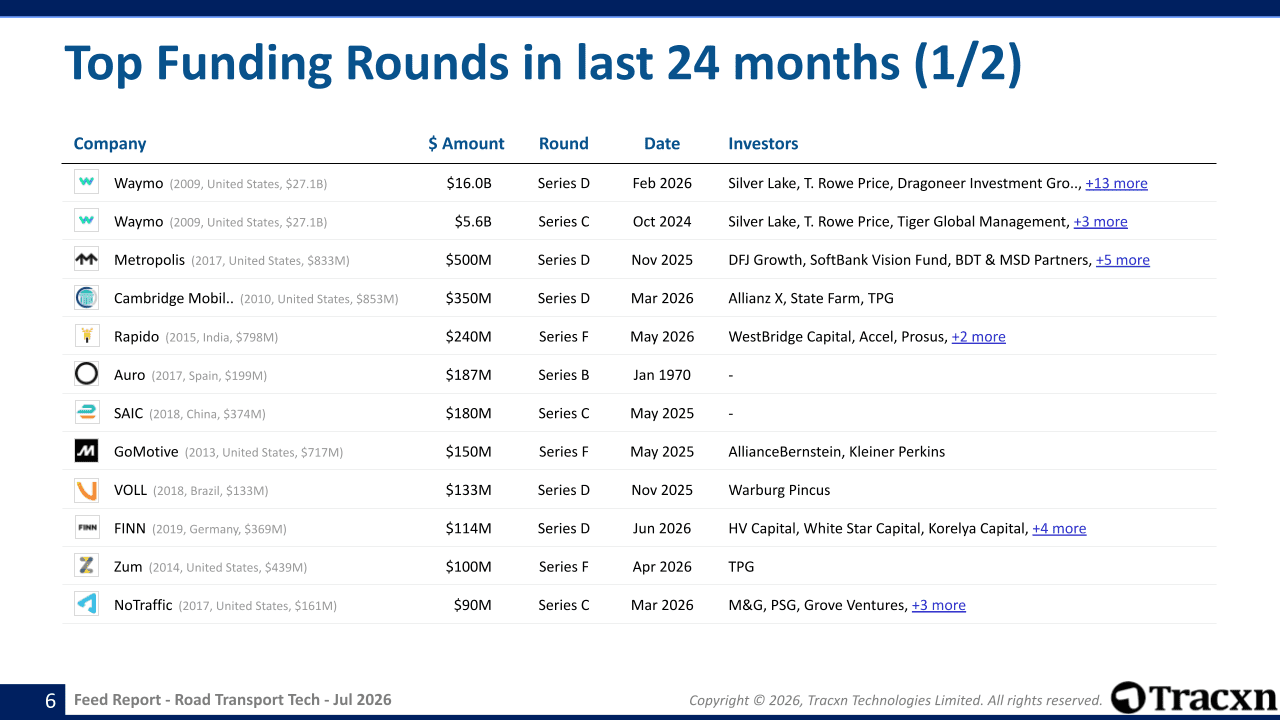Screen dimensions: 1280x720
Task: Click the Investors column header
Action: pos(763,144)
